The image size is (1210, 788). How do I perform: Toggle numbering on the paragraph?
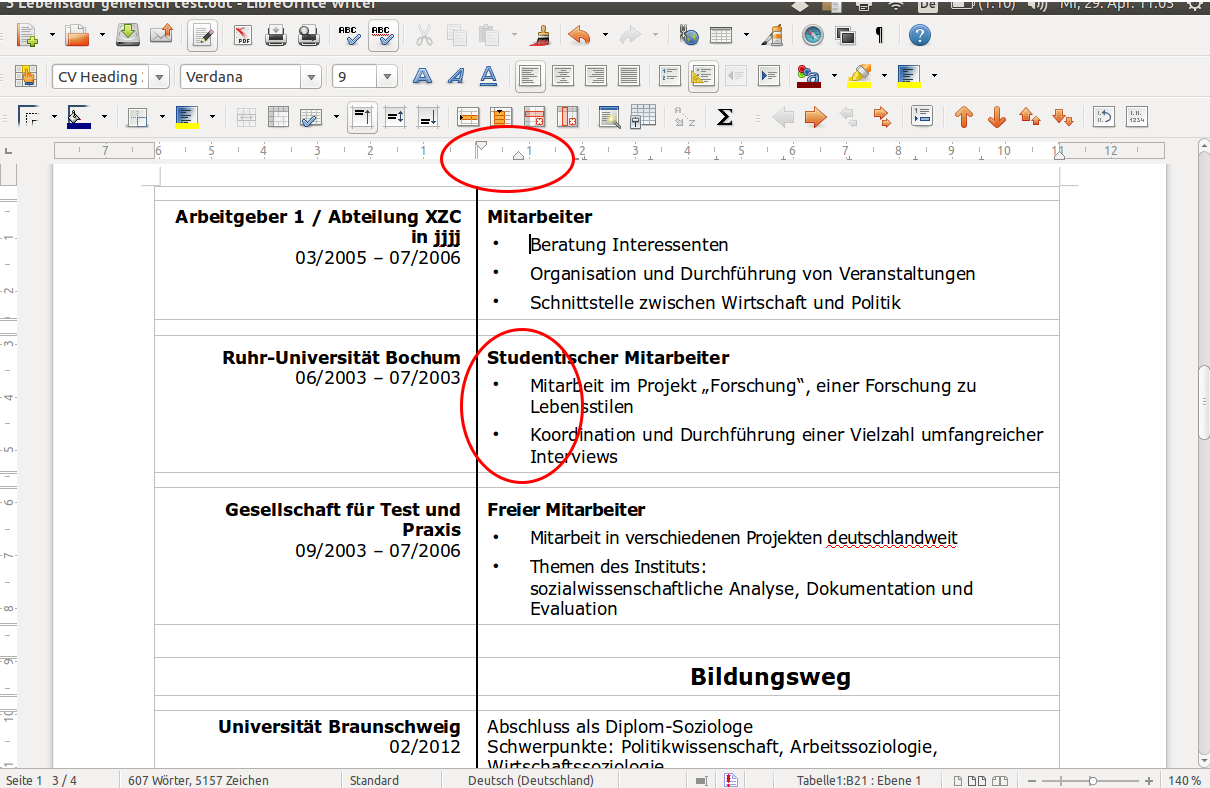(x=669, y=76)
